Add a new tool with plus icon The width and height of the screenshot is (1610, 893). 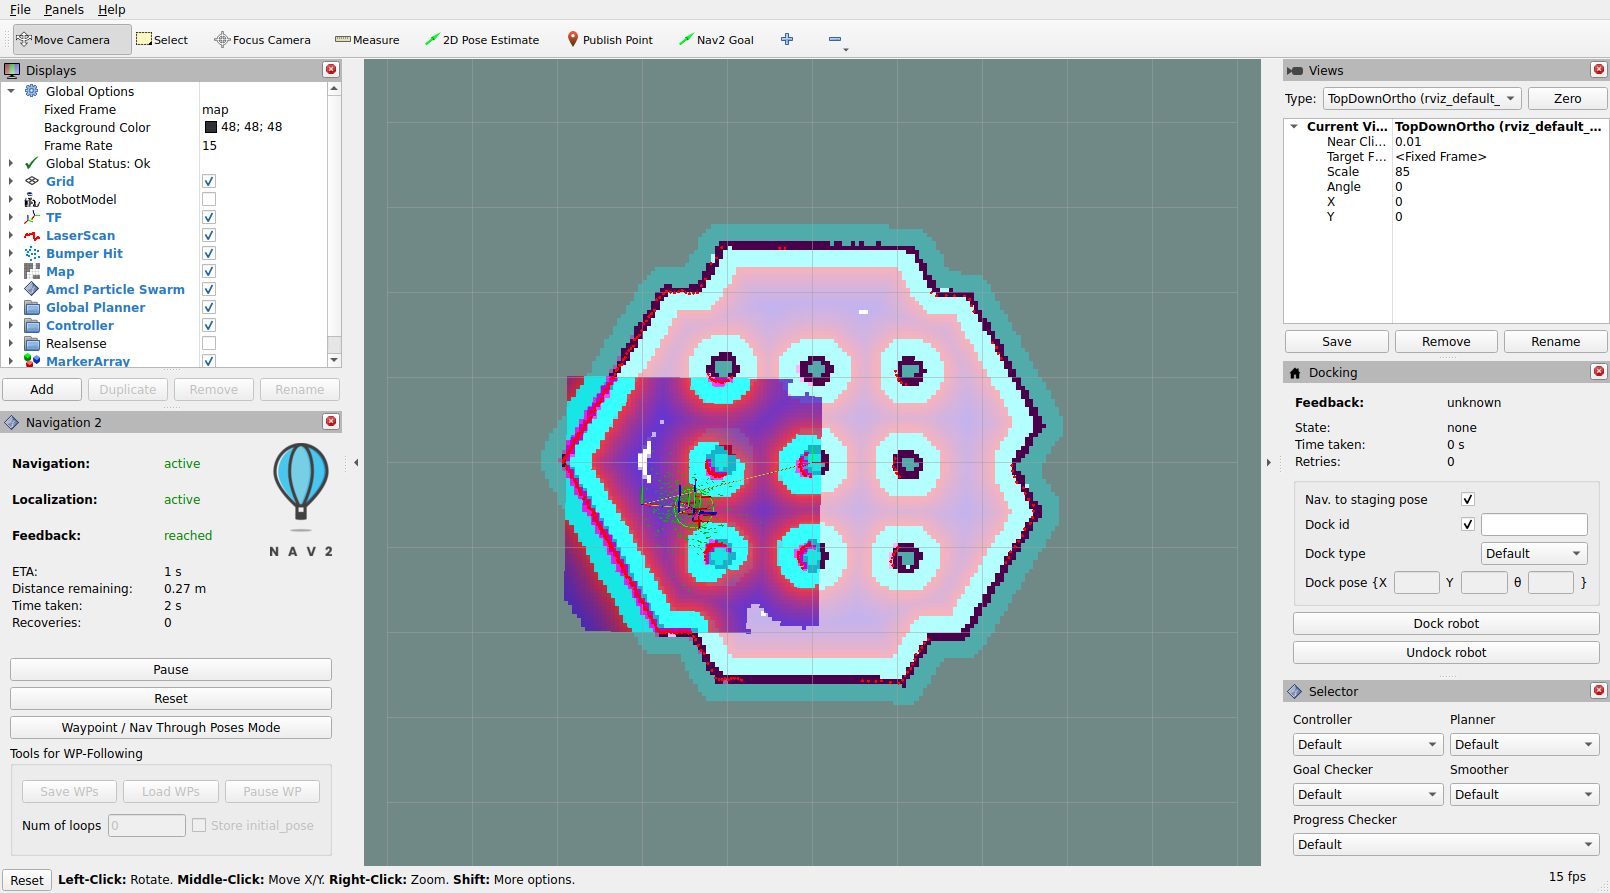787,40
